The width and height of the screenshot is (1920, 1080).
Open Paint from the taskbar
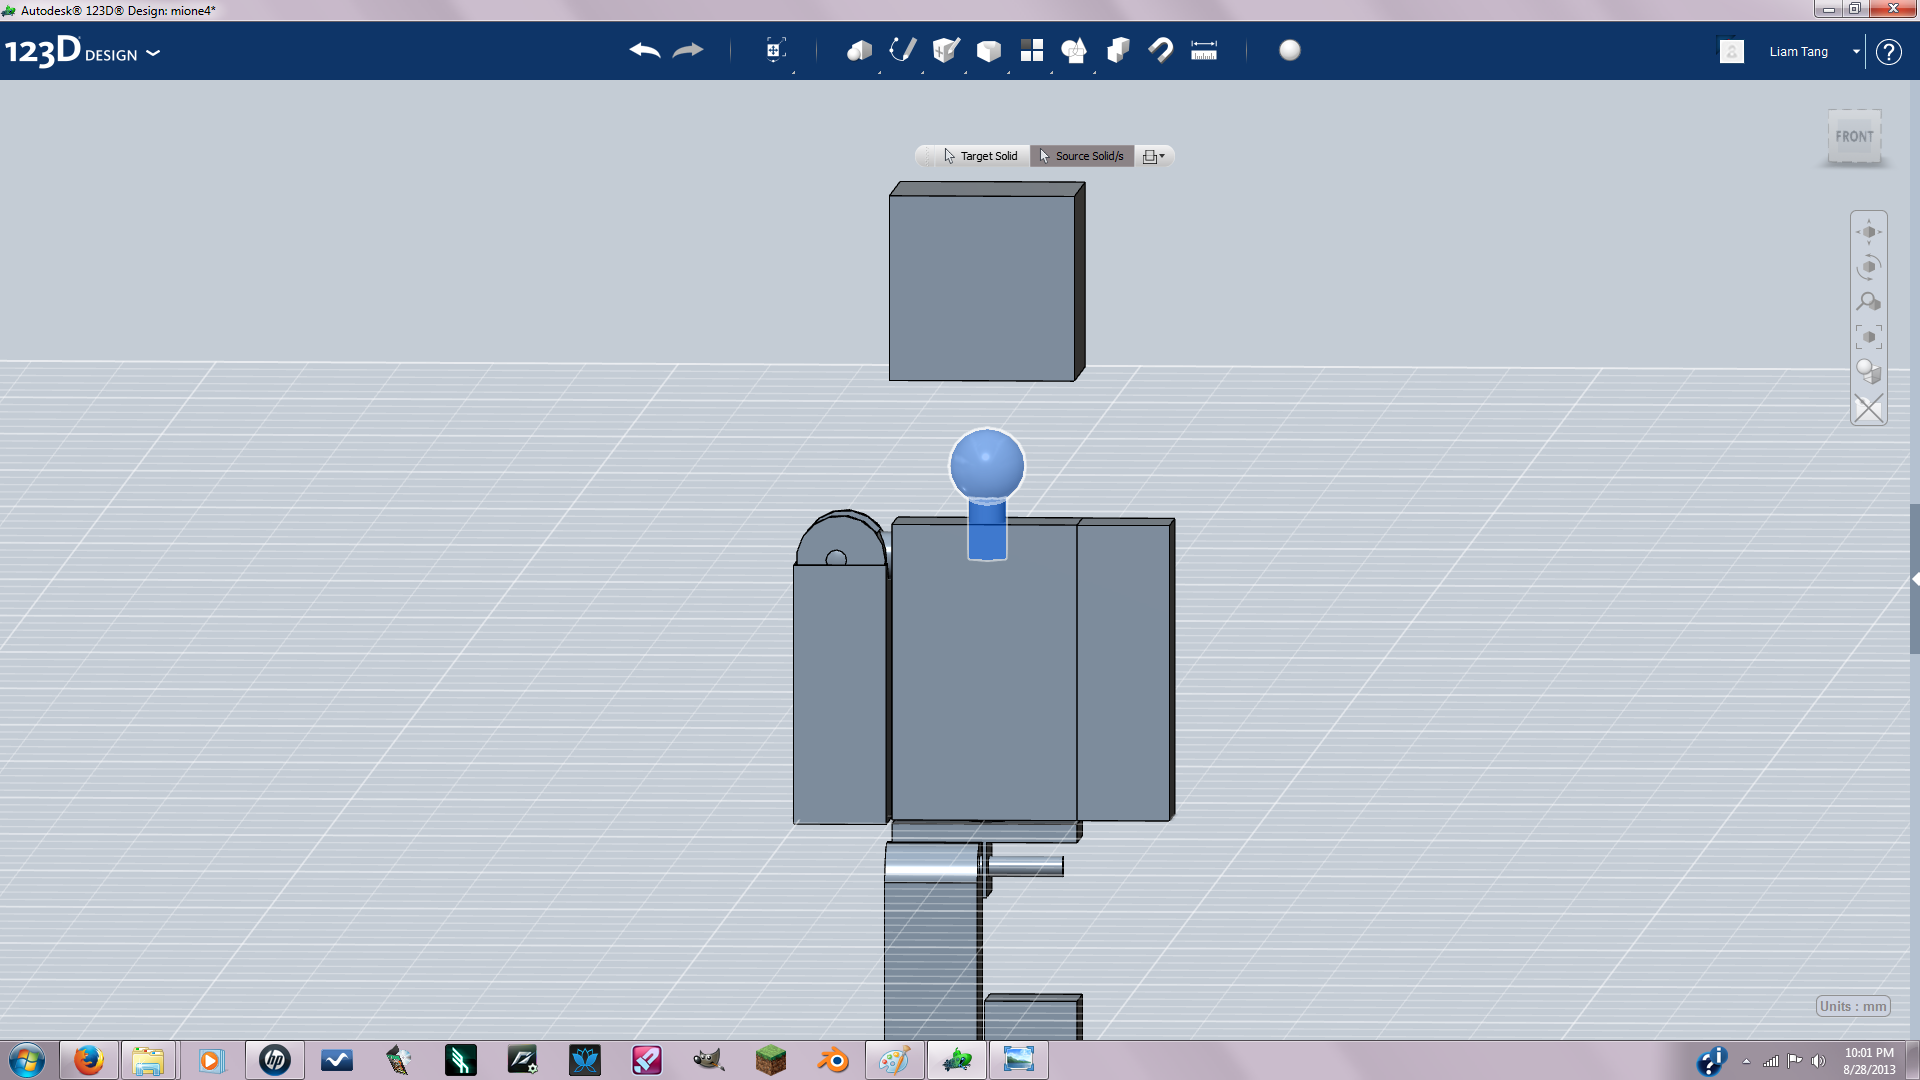(x=894, y=1060)
